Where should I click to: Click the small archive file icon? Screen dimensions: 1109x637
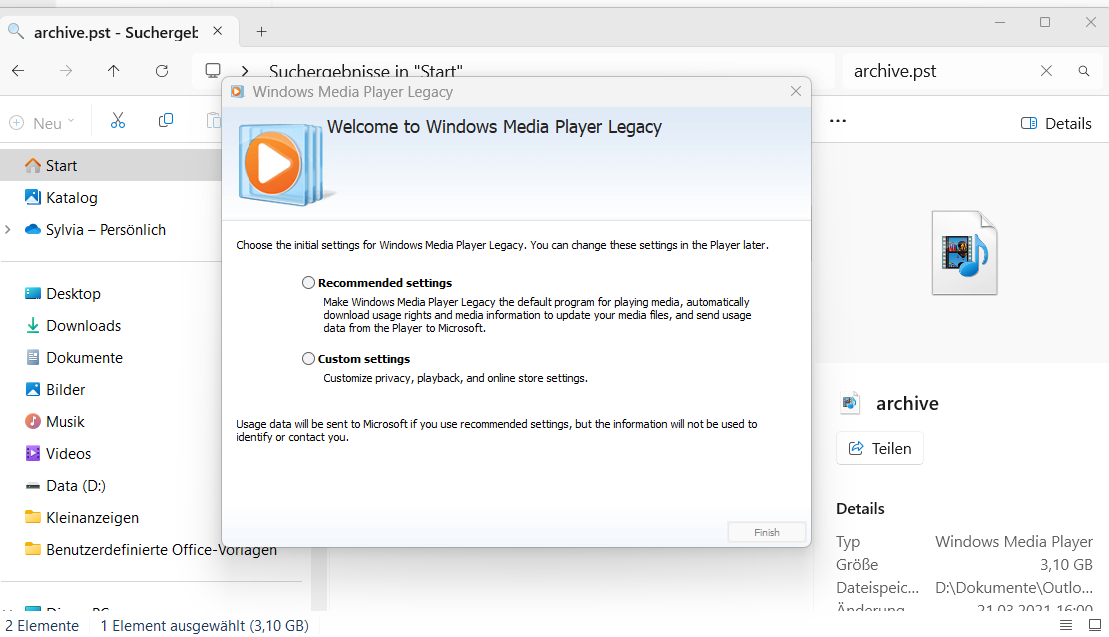coord(850,403)
